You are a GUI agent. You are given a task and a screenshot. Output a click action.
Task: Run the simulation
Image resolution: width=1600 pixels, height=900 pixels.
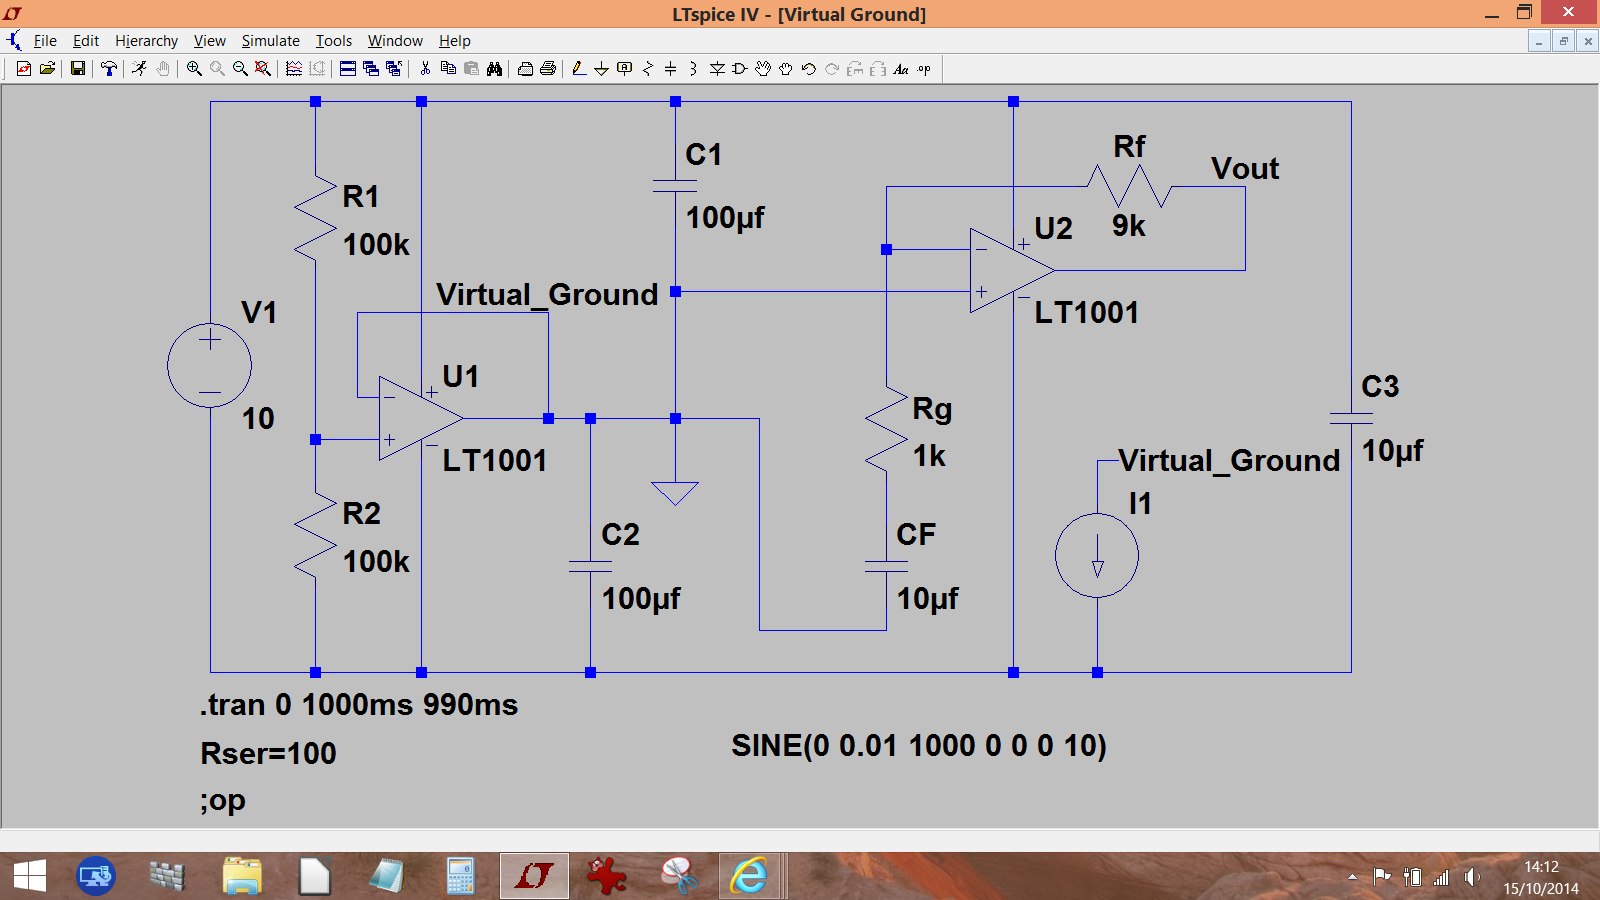(139, 69)
